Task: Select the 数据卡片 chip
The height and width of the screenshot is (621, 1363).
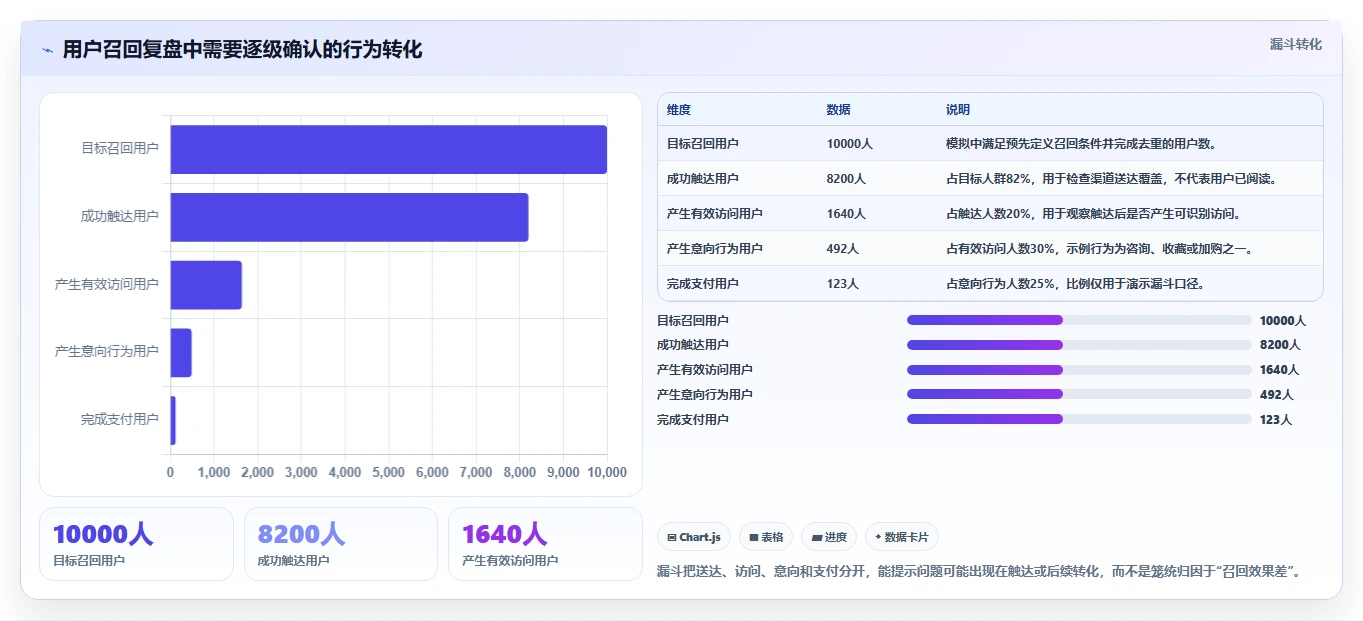Action: [x=901, y=537]
